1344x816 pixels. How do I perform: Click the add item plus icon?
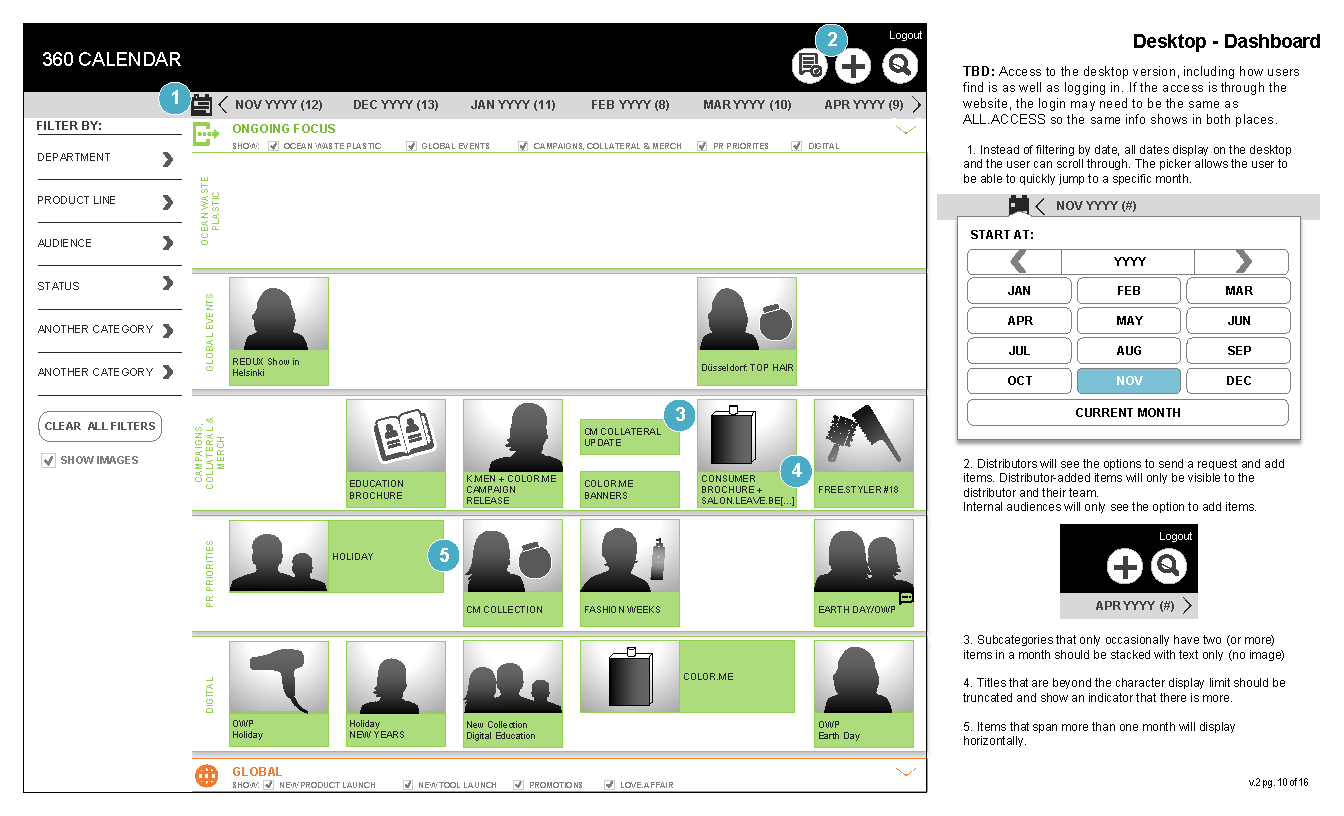click(853, 66)
